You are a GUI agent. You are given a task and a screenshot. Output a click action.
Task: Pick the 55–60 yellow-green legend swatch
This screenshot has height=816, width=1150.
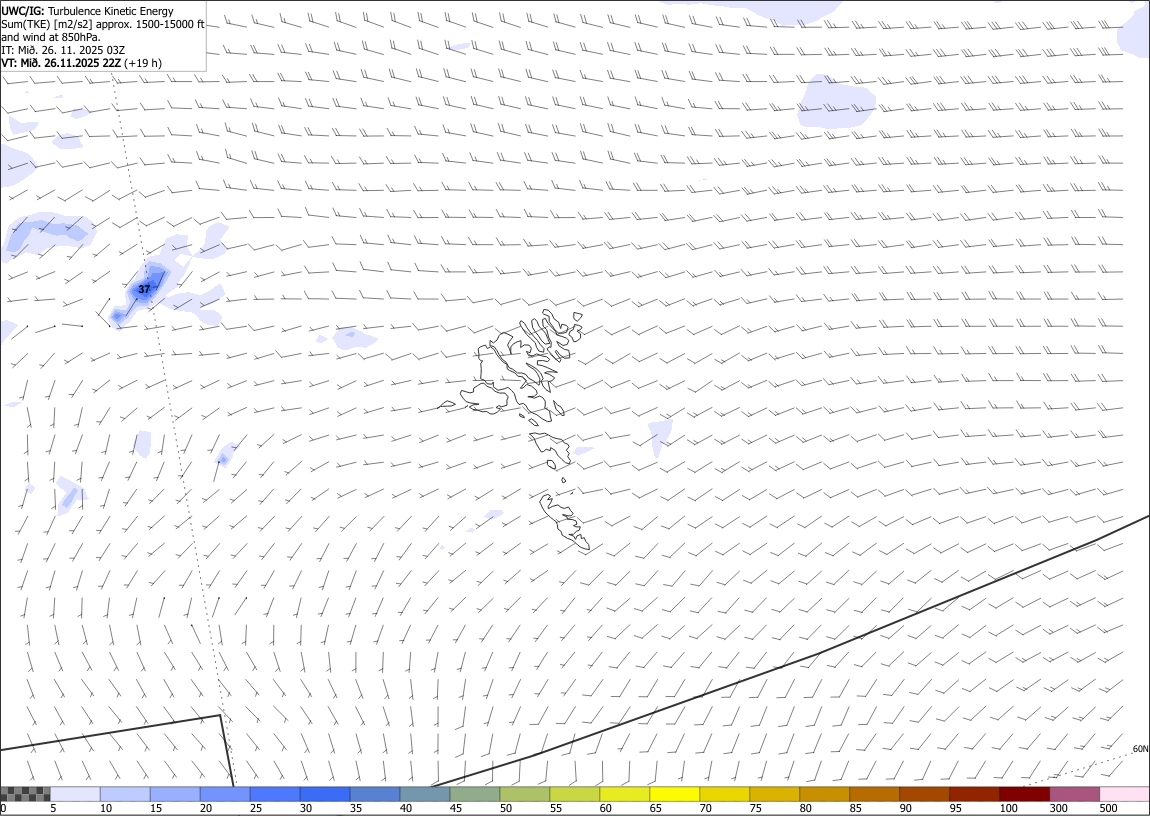pyautogui.click(x=575, y=794)
